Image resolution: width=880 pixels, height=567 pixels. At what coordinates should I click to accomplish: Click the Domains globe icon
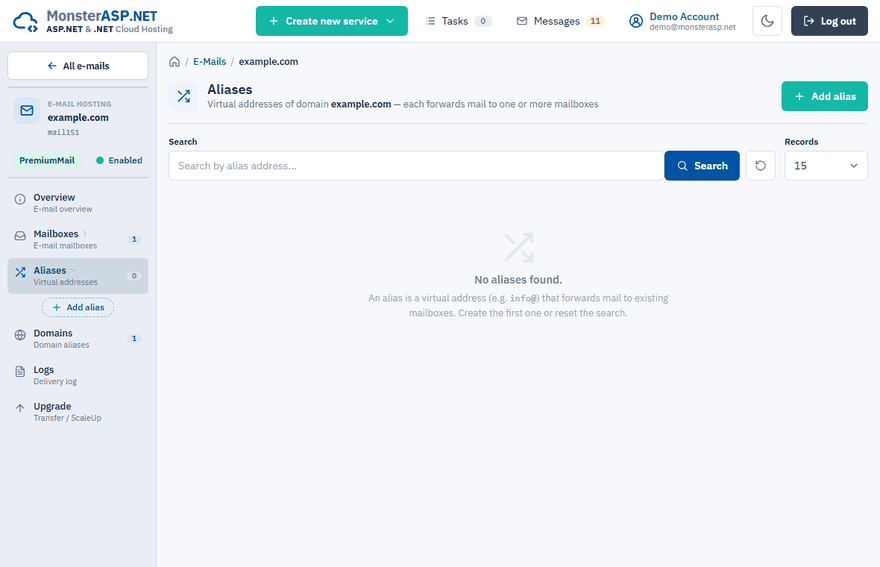(x=20, y=335)
